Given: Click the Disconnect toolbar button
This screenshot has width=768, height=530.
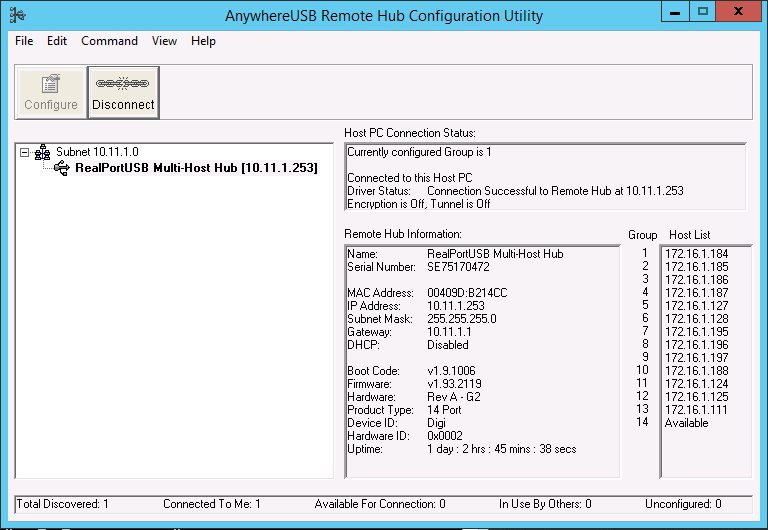Looking at the screenshot, I should point(123,93).
